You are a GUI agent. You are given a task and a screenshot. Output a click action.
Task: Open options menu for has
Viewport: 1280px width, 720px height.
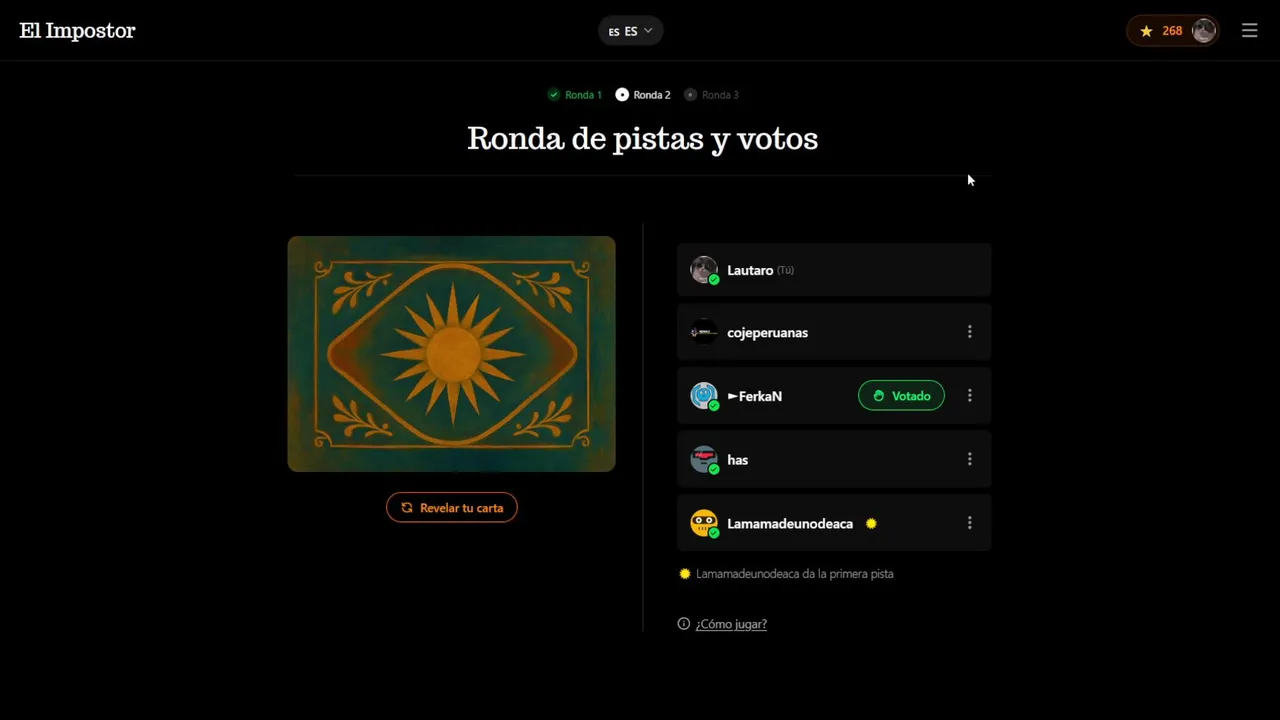[969, 459]
